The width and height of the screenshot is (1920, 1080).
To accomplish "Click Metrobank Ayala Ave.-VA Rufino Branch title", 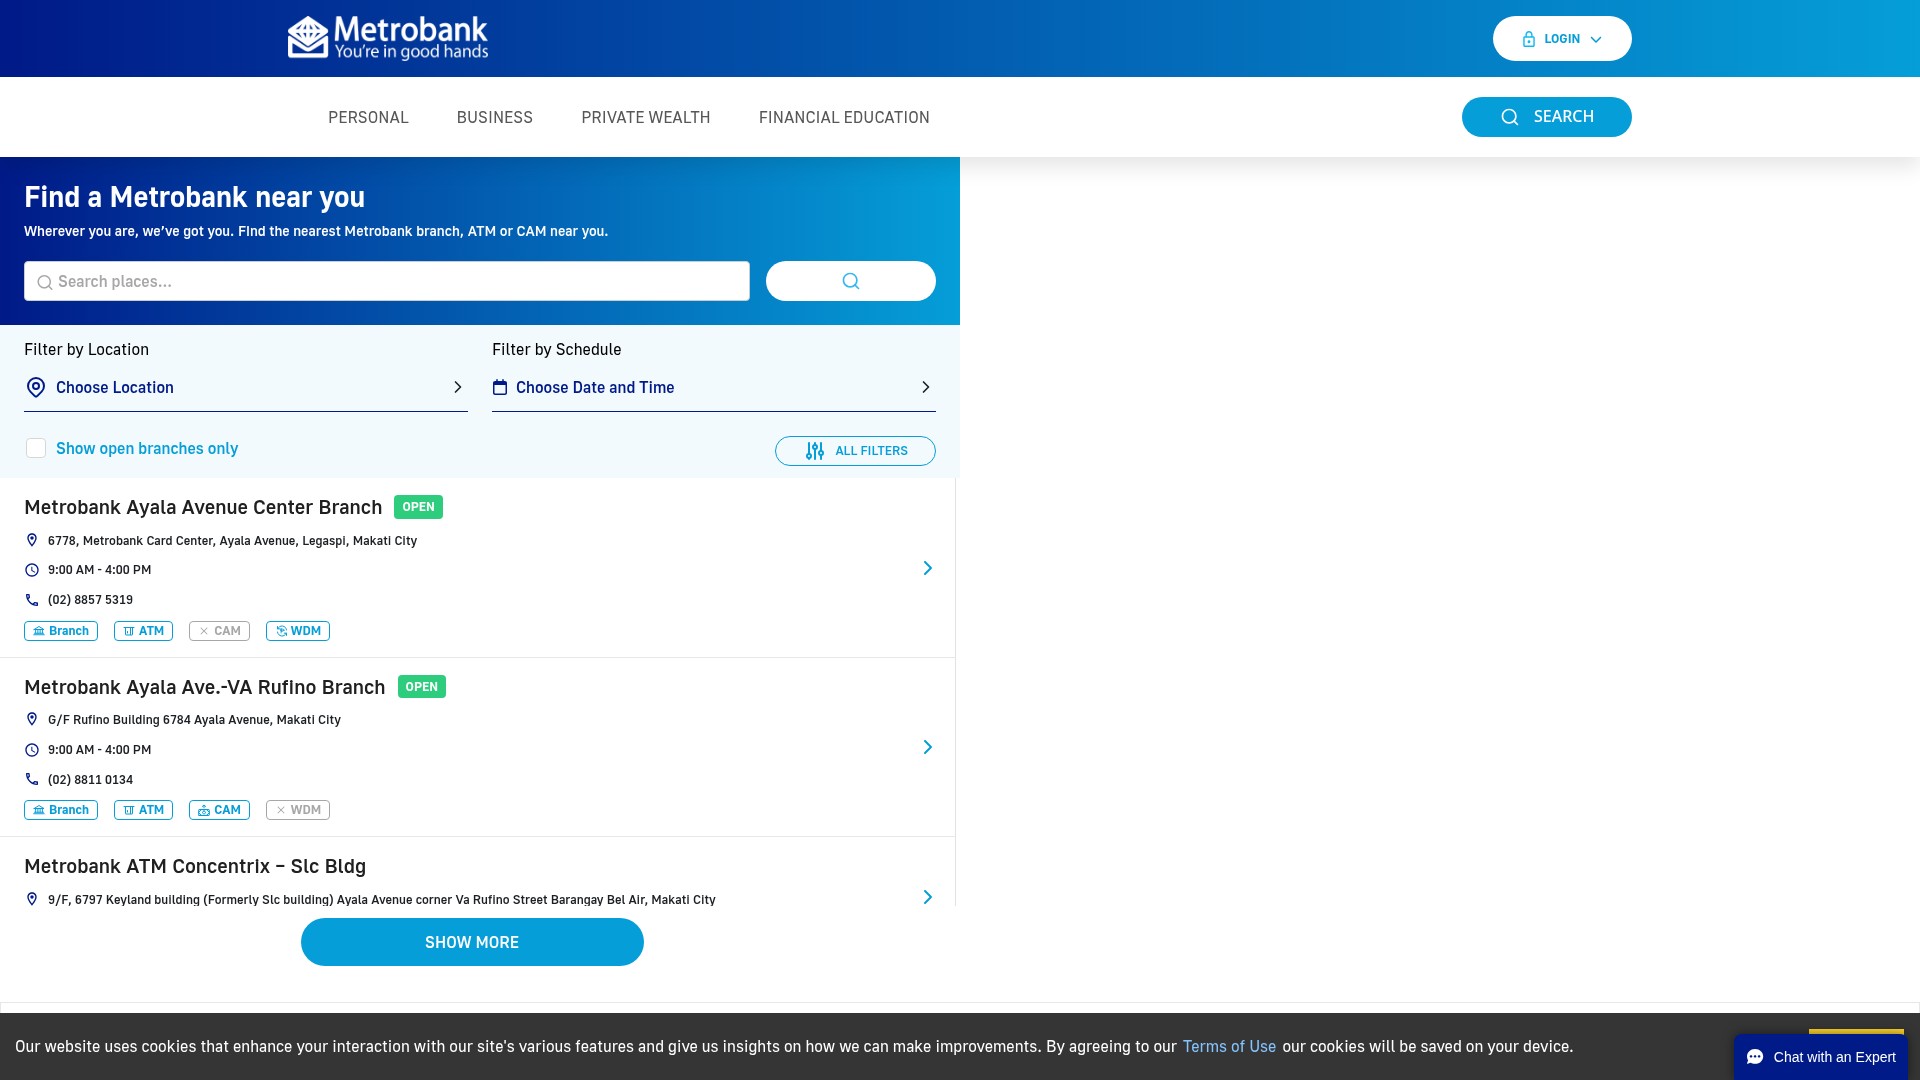I will click(x=205, y=687).
